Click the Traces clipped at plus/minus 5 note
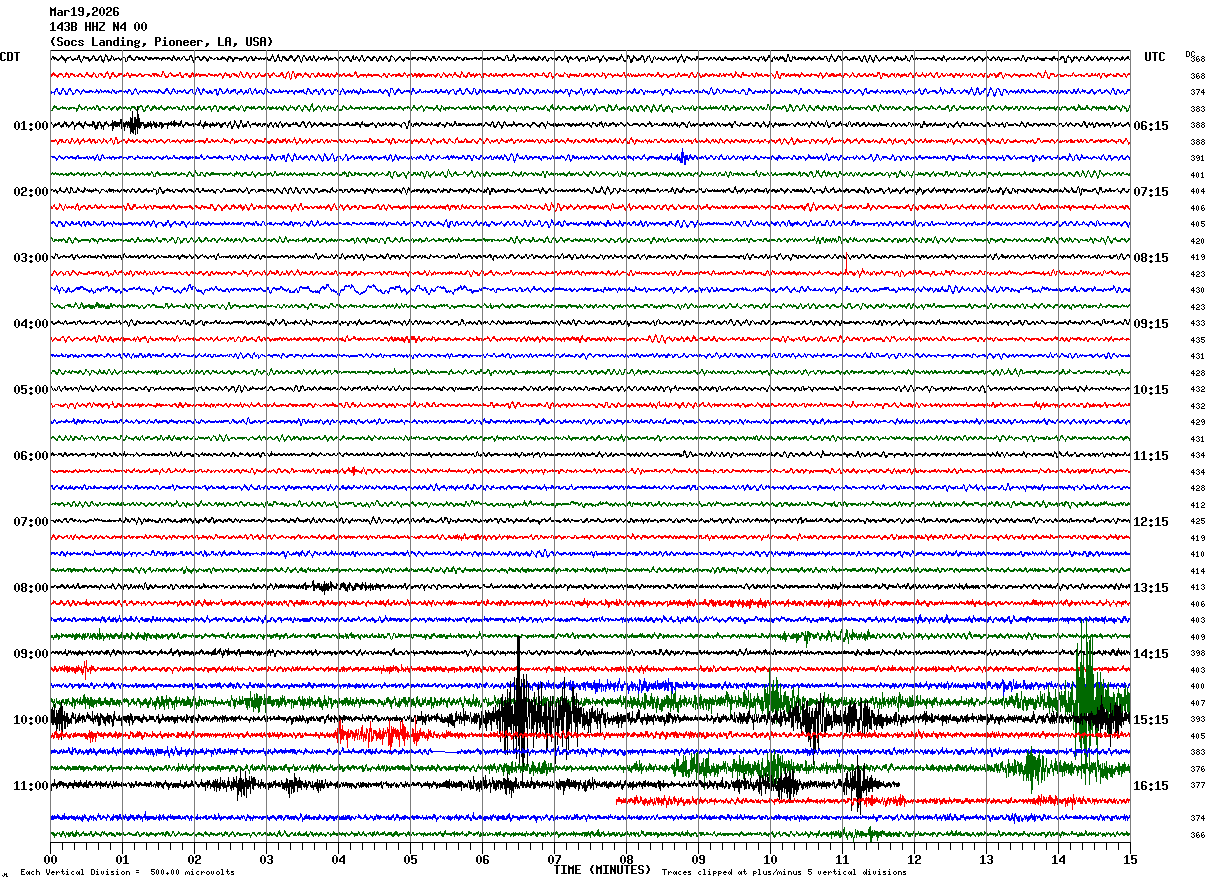1210x886 pixels. pyautogui.click(x=784, y=873)
